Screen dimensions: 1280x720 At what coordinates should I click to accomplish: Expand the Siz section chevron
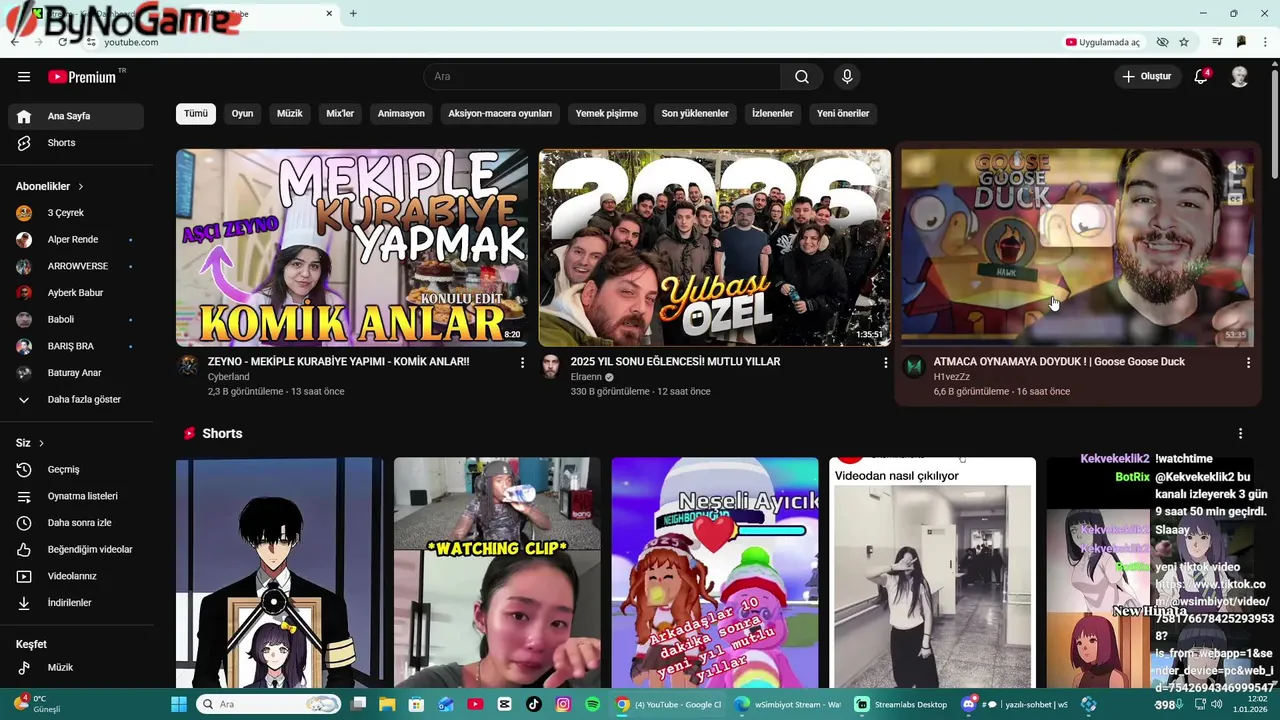coord(41,443)
